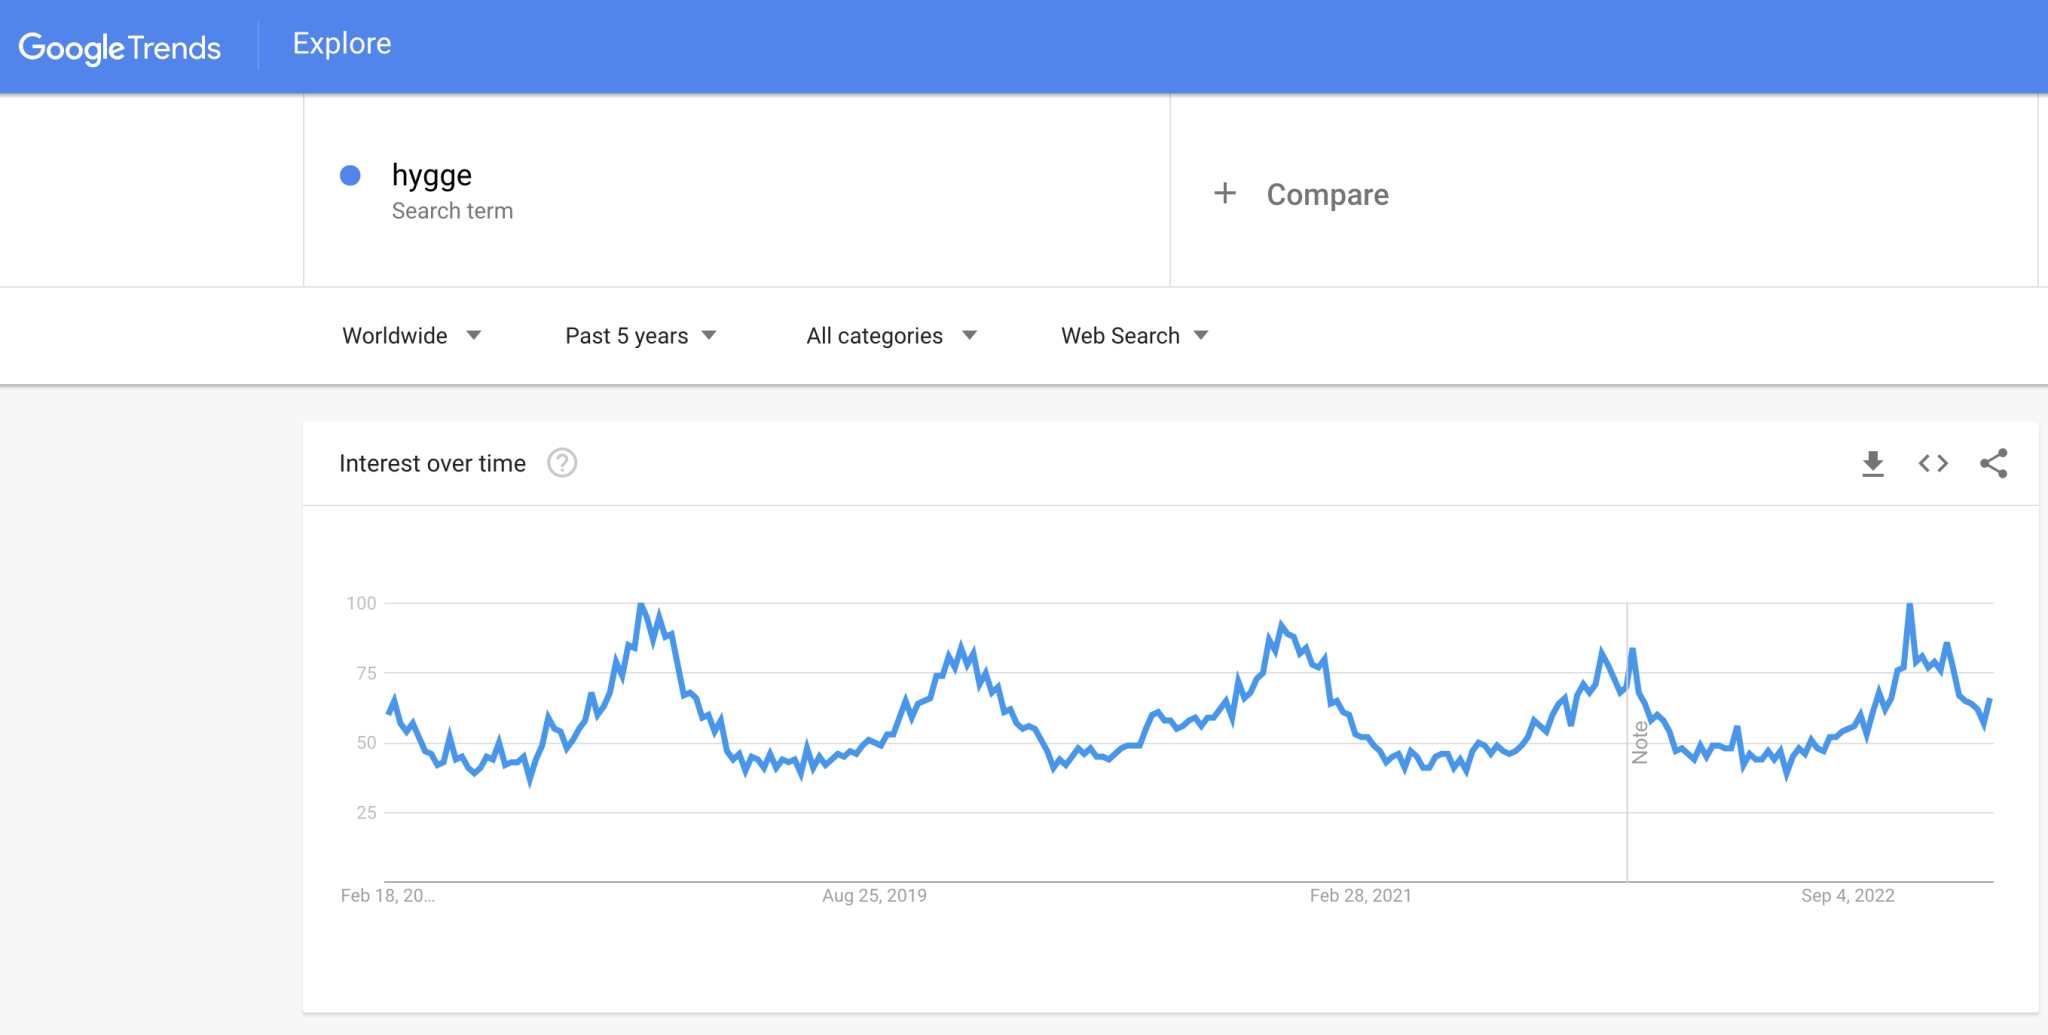Expand the Past 5 years time range
The height and width of the screenshot is (1035, 2048).
click(x=640, y=336)
